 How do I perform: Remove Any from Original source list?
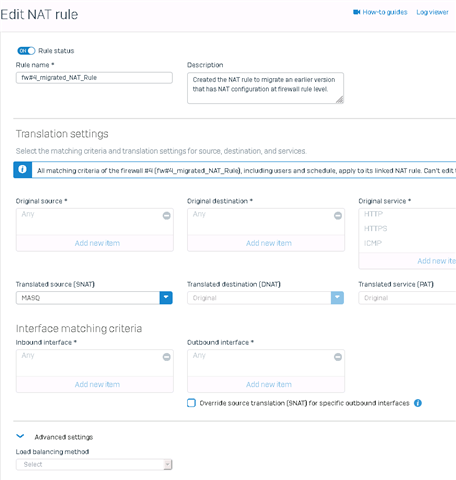[166, 216]
